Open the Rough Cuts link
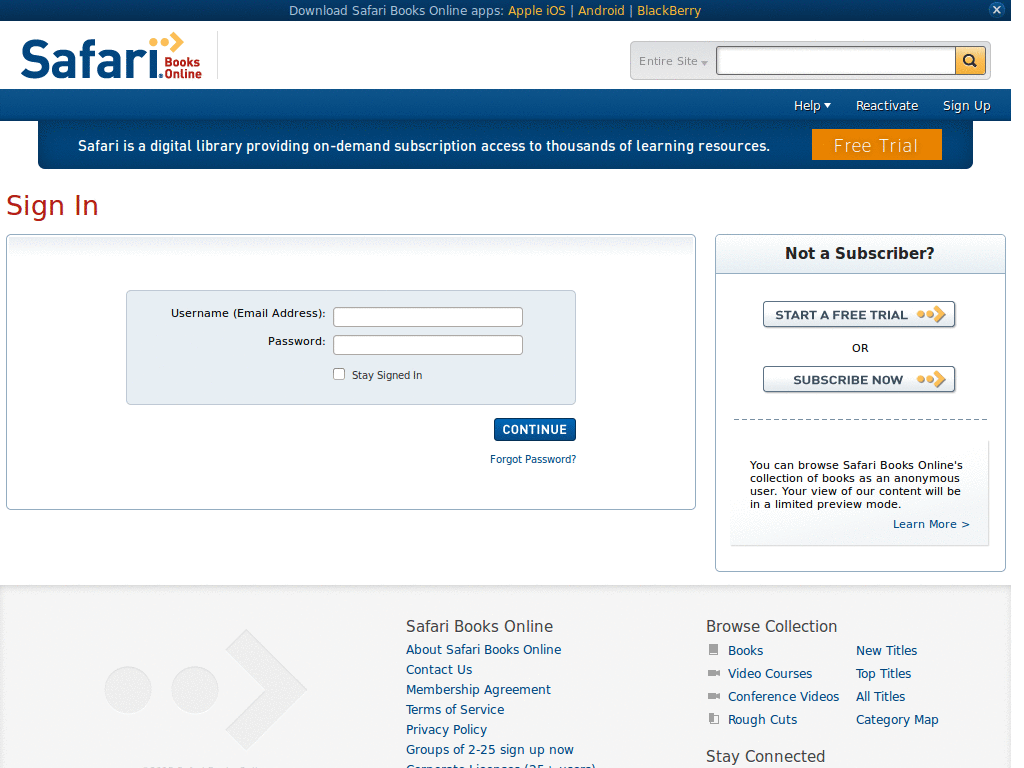 click(763, 720)
